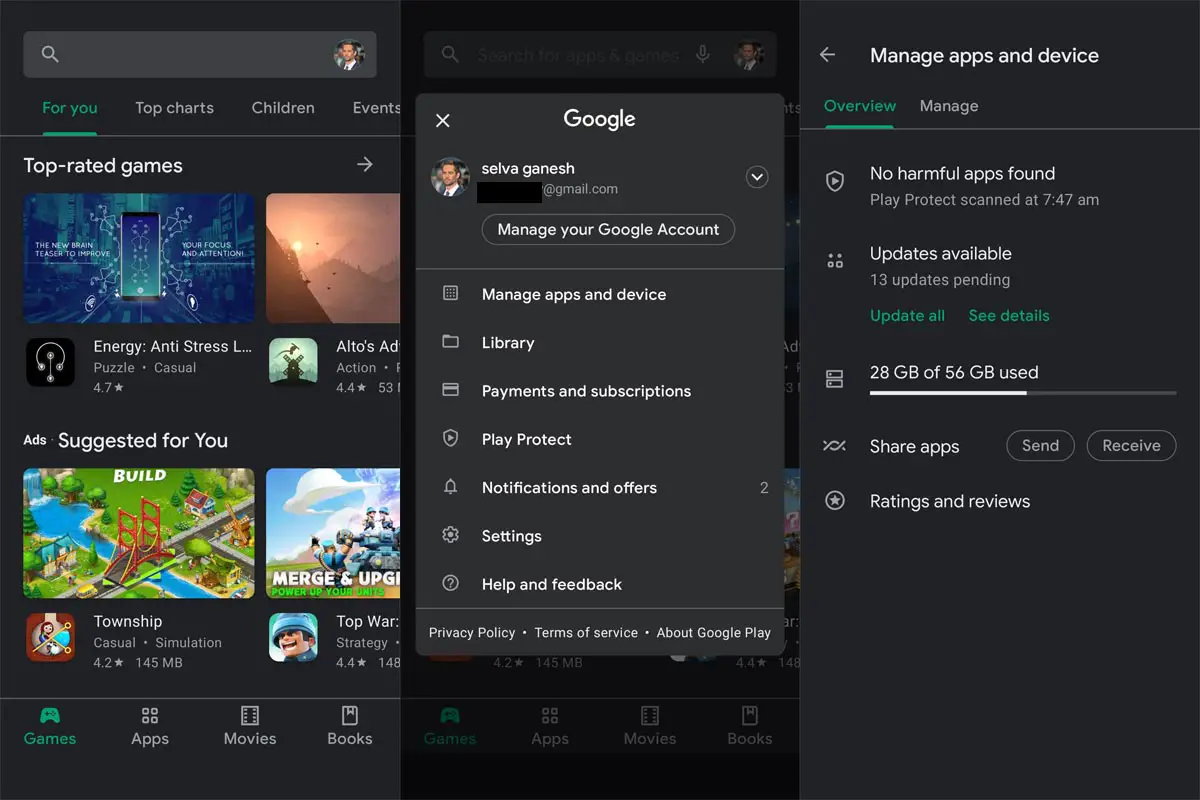Select Games in left screen bottom navigation
1200x800 pixels.
pyautogui.click(x=50, y=726)
